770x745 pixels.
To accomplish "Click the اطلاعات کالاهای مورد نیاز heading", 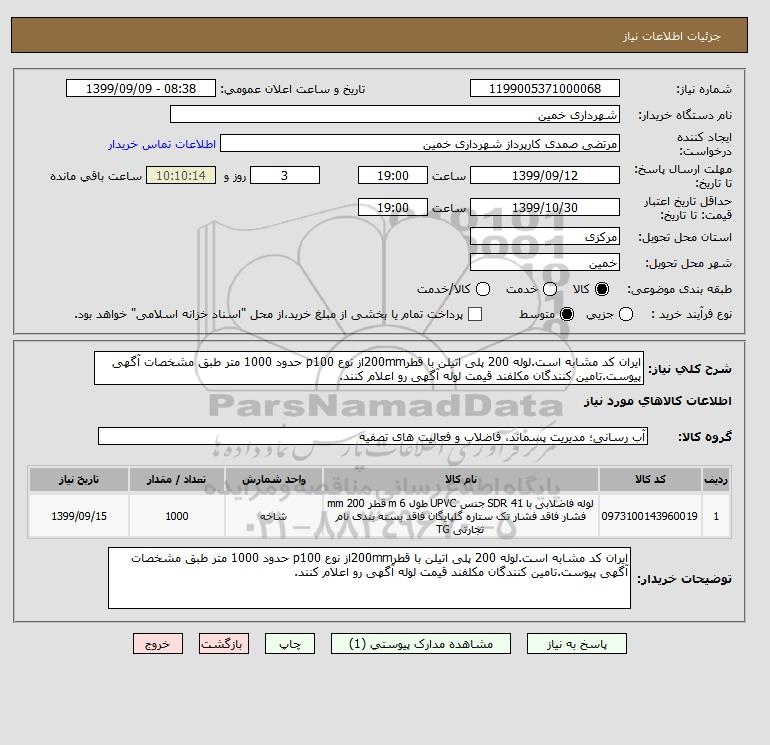I will (658, 401).
